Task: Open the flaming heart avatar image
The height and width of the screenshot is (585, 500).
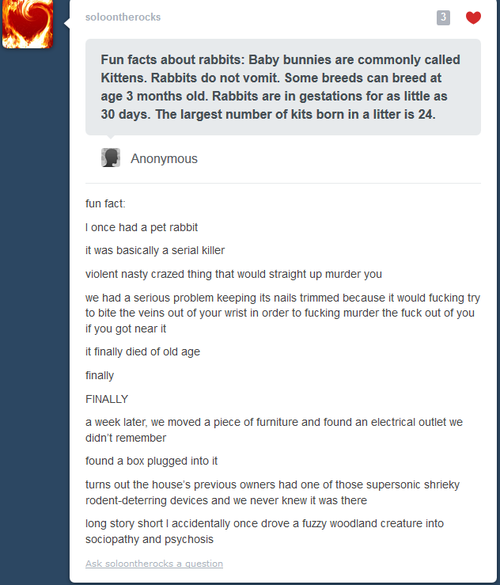Action: coord(28,24)
